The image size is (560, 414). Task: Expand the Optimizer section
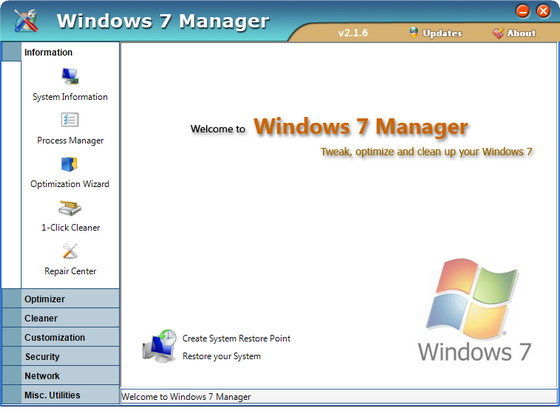click(61, 299)
